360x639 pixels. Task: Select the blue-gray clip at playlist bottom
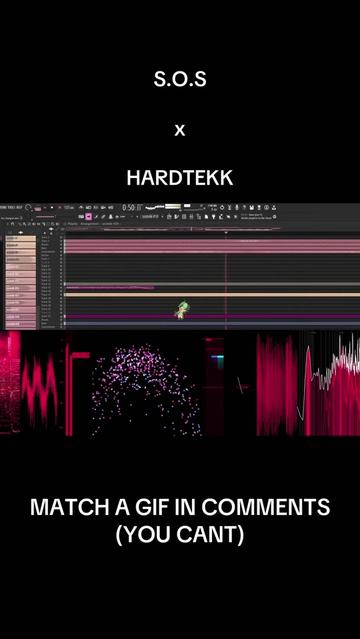point(212,323)
